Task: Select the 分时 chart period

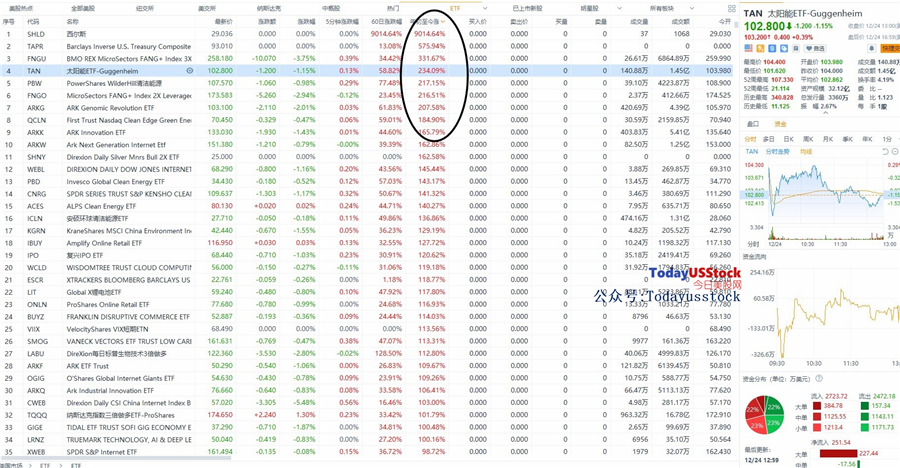Action: (x=750, y=139)
